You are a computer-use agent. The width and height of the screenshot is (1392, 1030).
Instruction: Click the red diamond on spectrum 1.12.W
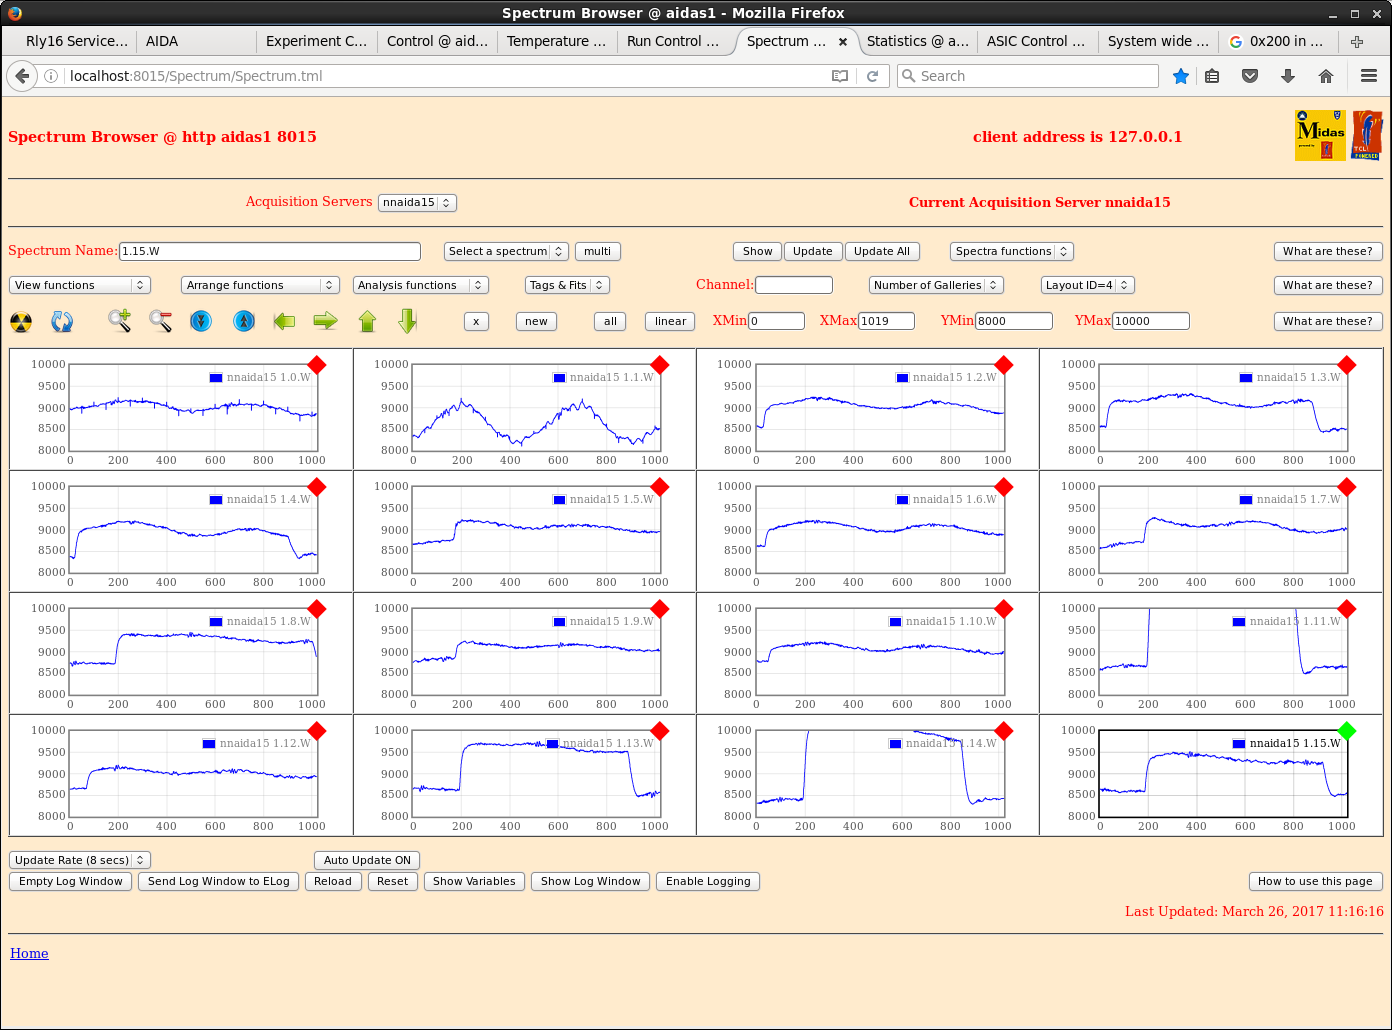pos(317,731)
